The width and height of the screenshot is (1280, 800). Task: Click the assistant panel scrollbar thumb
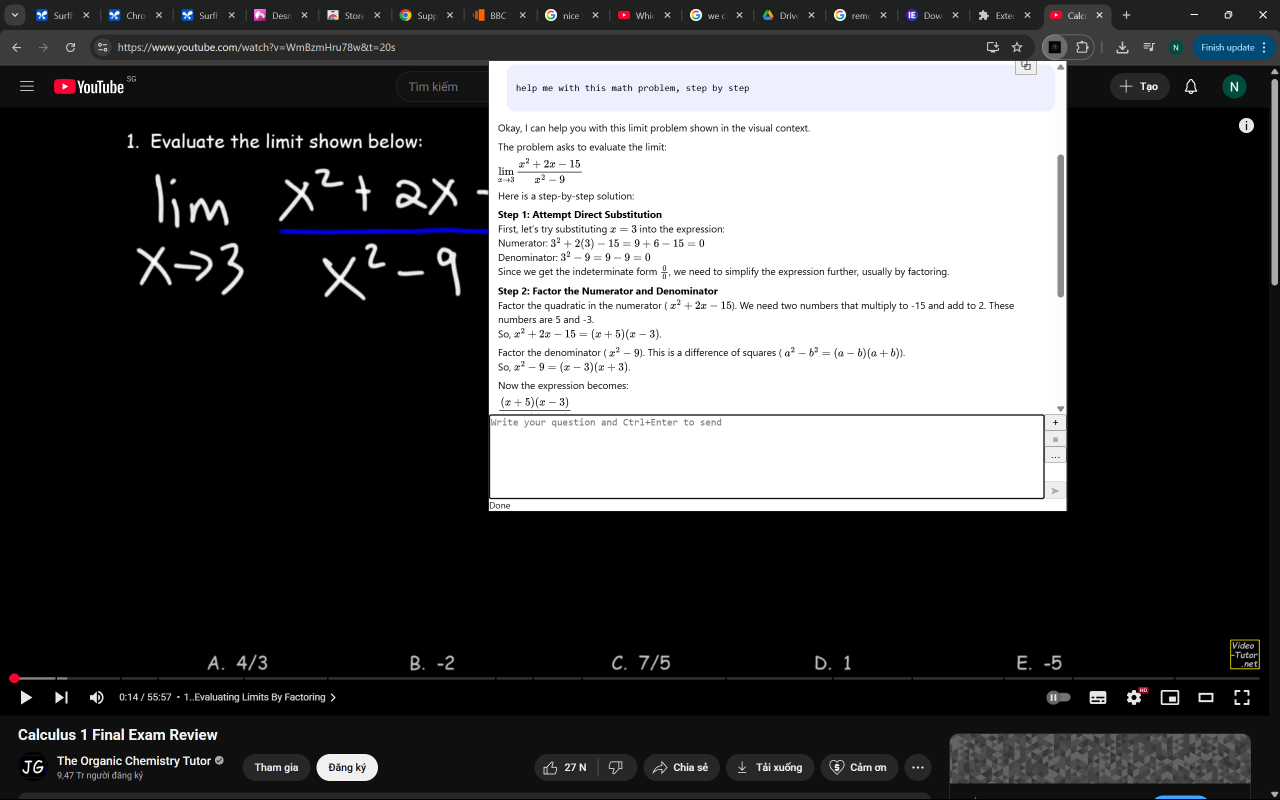(x=1061, y=225)
